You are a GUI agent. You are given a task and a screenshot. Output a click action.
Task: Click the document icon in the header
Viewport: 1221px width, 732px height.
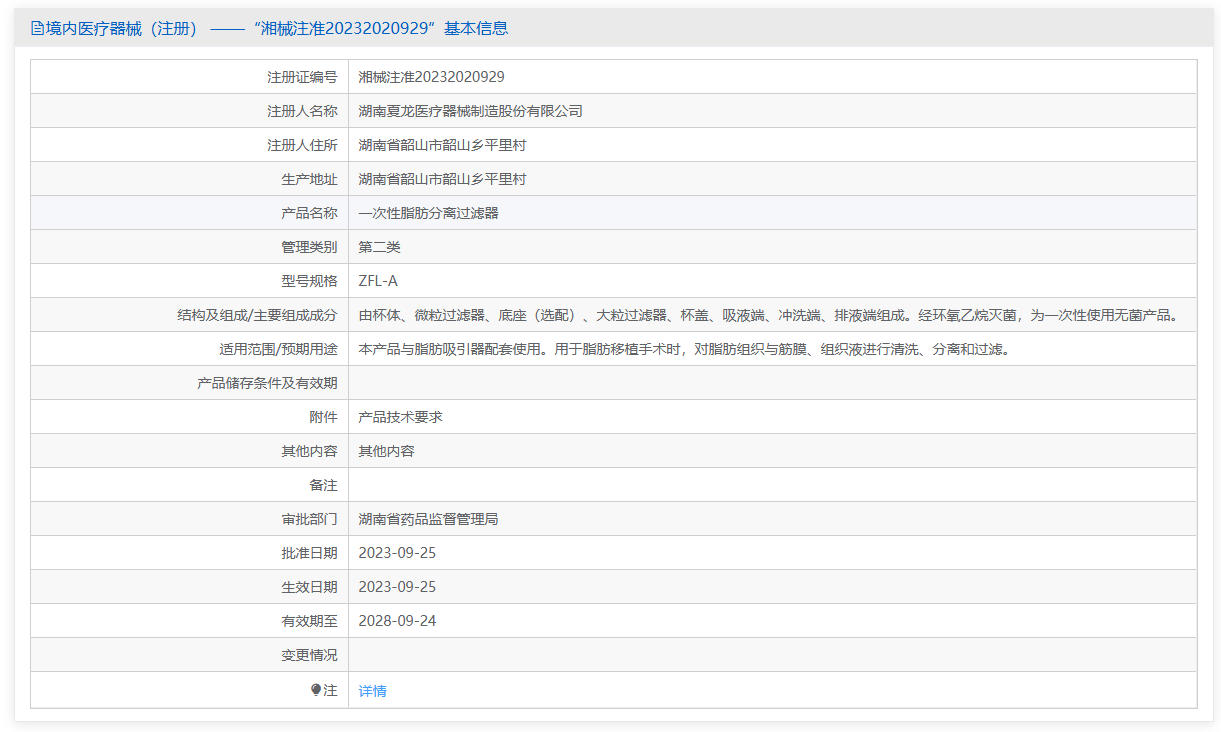pos(37,28)
